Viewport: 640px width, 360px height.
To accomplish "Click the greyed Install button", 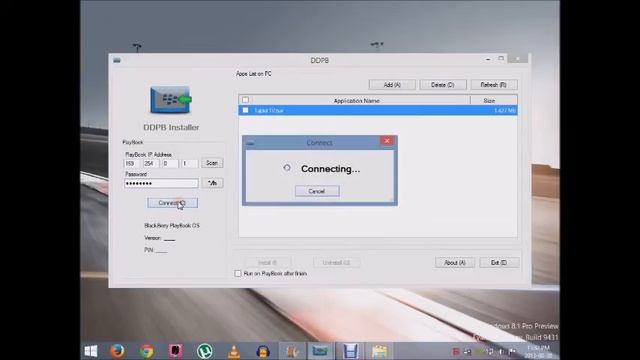I will pyautogui.click(x=267, y=262).
